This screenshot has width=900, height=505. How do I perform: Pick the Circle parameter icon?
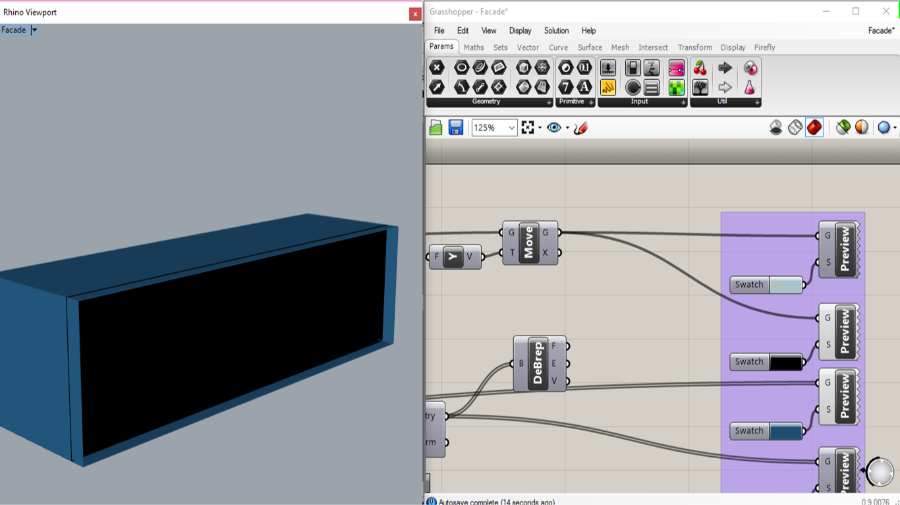(461, 68)
